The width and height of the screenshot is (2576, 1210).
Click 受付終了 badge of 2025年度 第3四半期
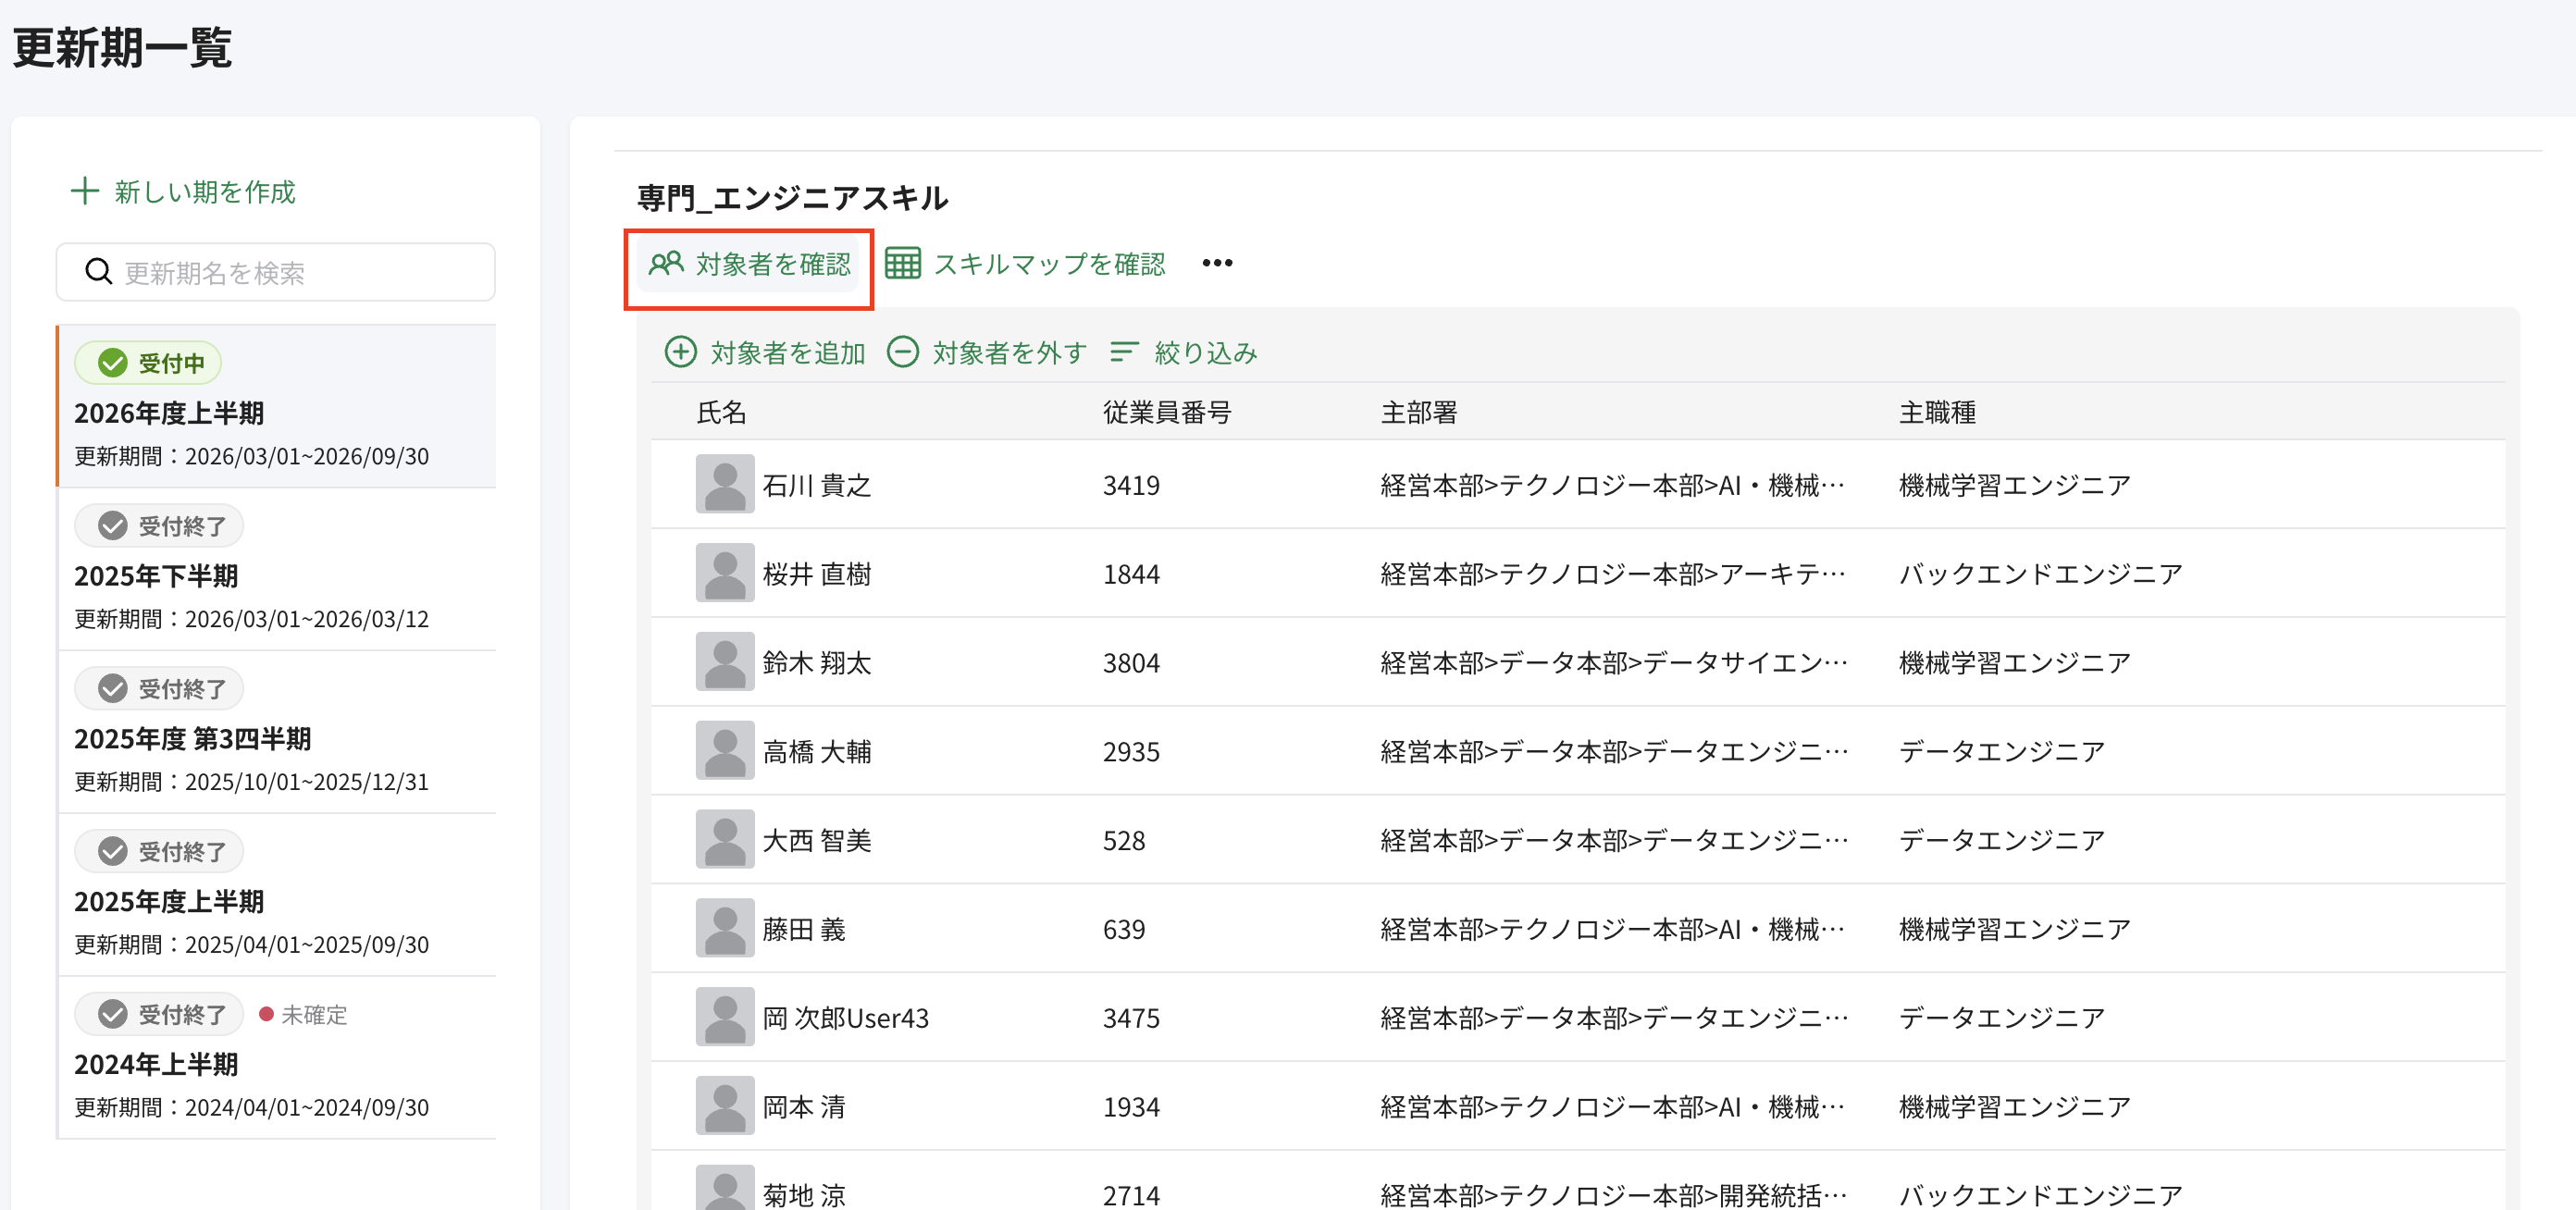[159, 689]
